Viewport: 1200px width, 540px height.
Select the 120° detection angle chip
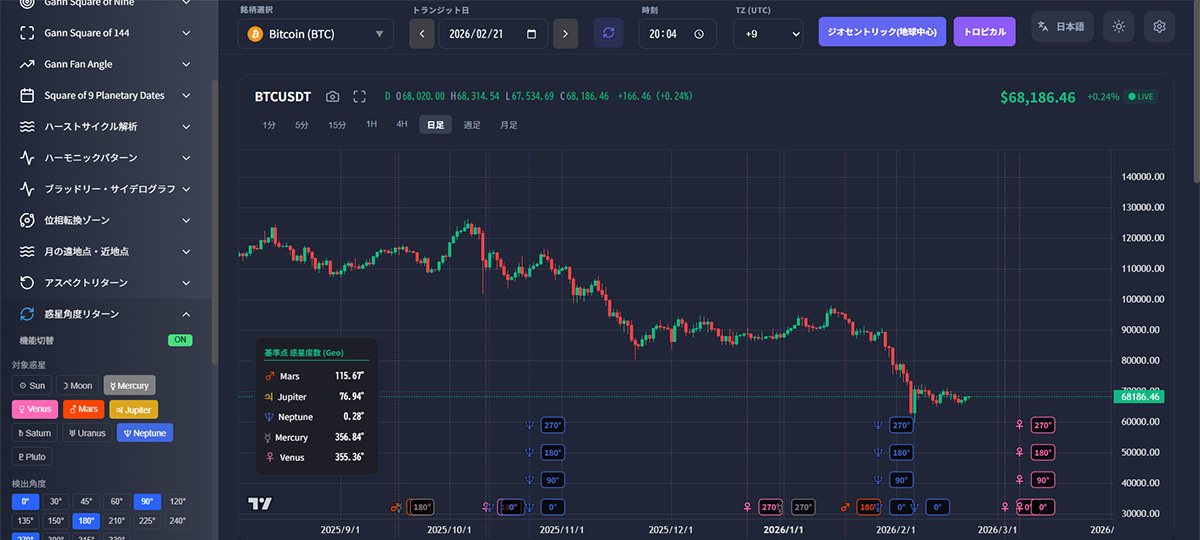[x=177, y=502]
